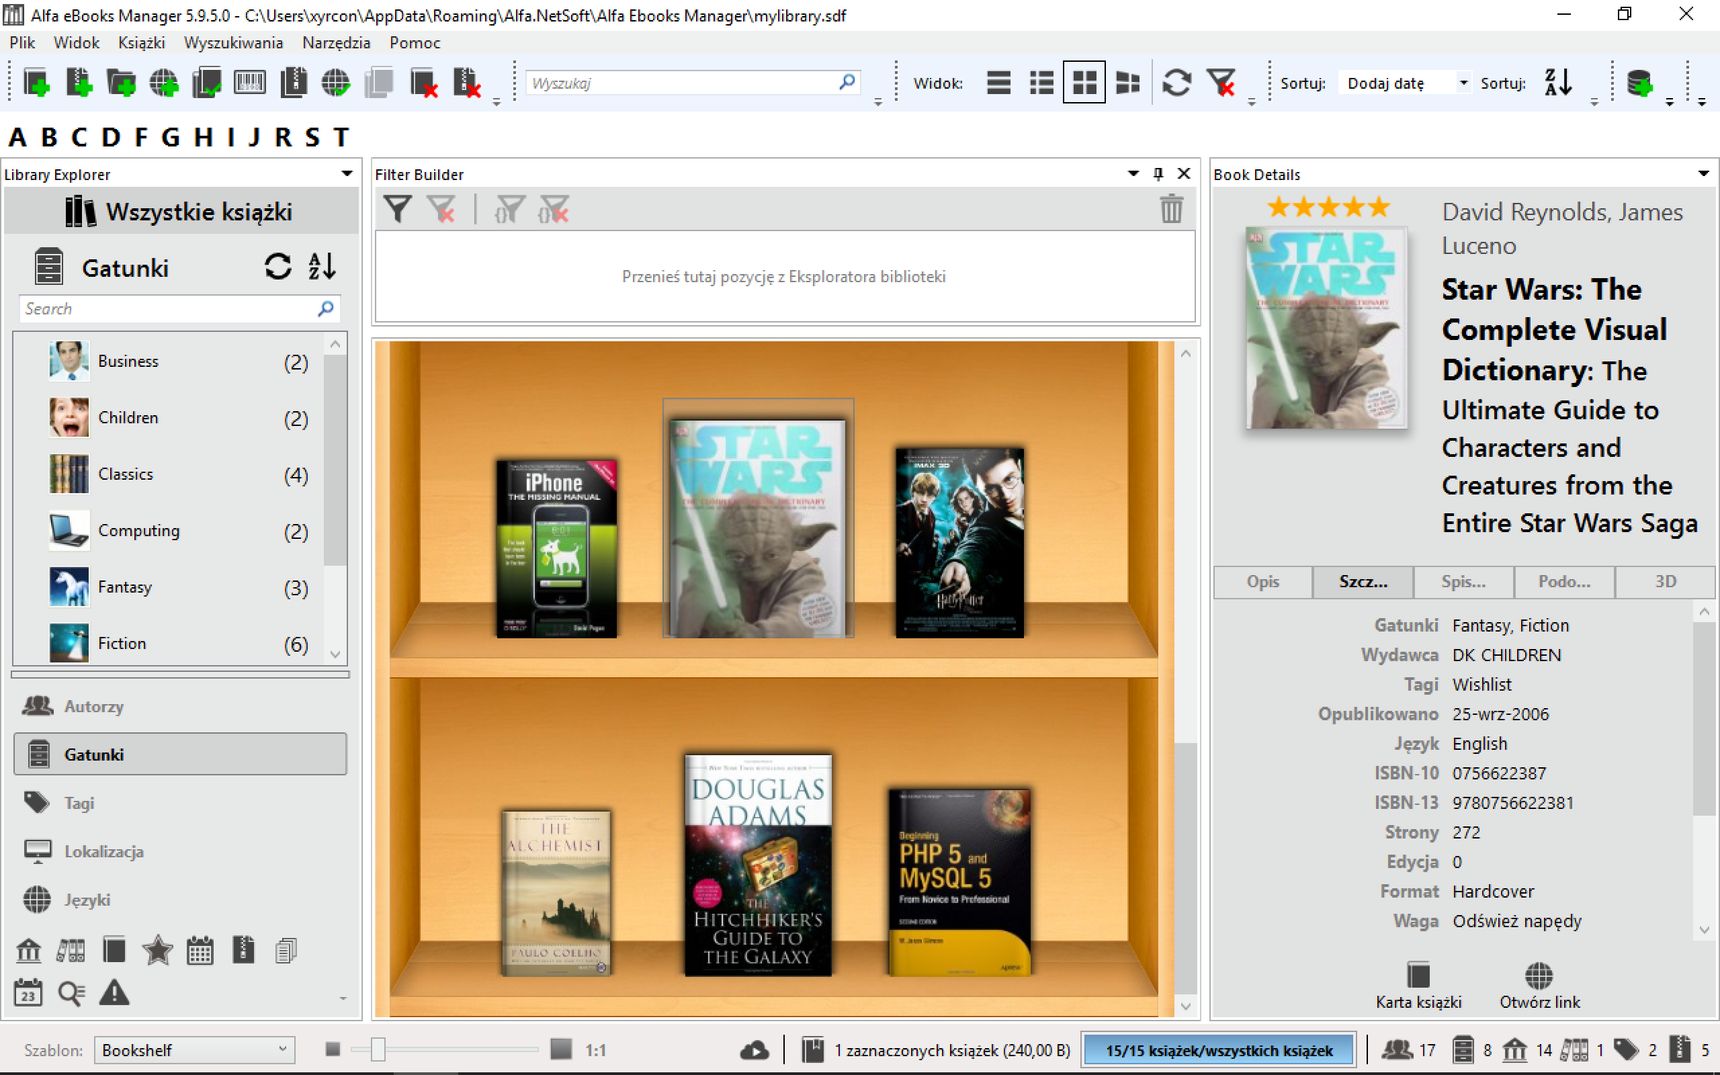The image size is (1720, 1075).
Task: Click the add database icon
Action: [1640, 83]
